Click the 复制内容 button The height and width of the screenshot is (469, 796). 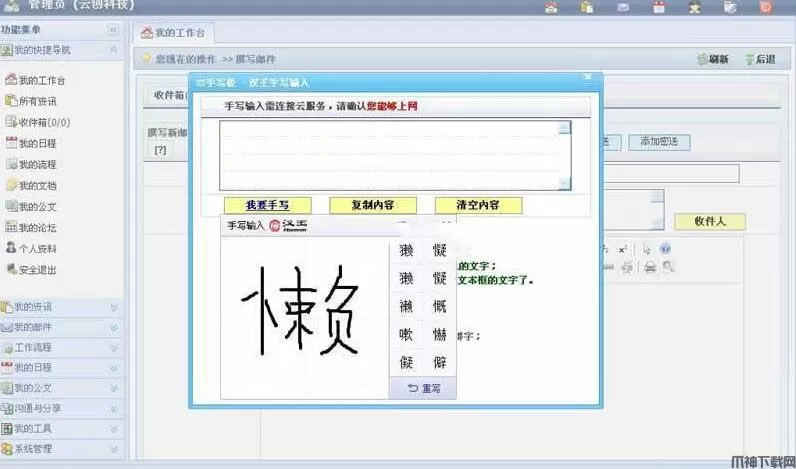point(373,205)
